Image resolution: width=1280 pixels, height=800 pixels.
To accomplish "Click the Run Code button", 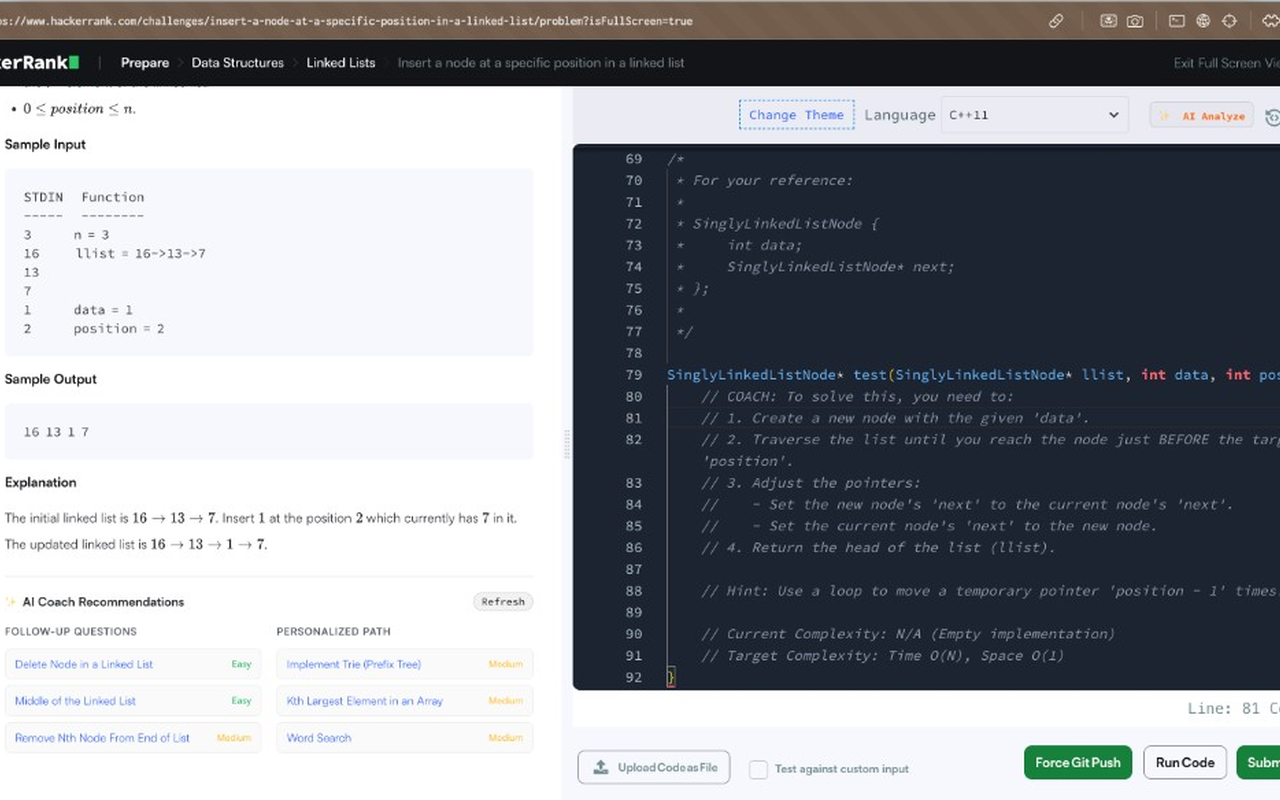I will 1185,763.
